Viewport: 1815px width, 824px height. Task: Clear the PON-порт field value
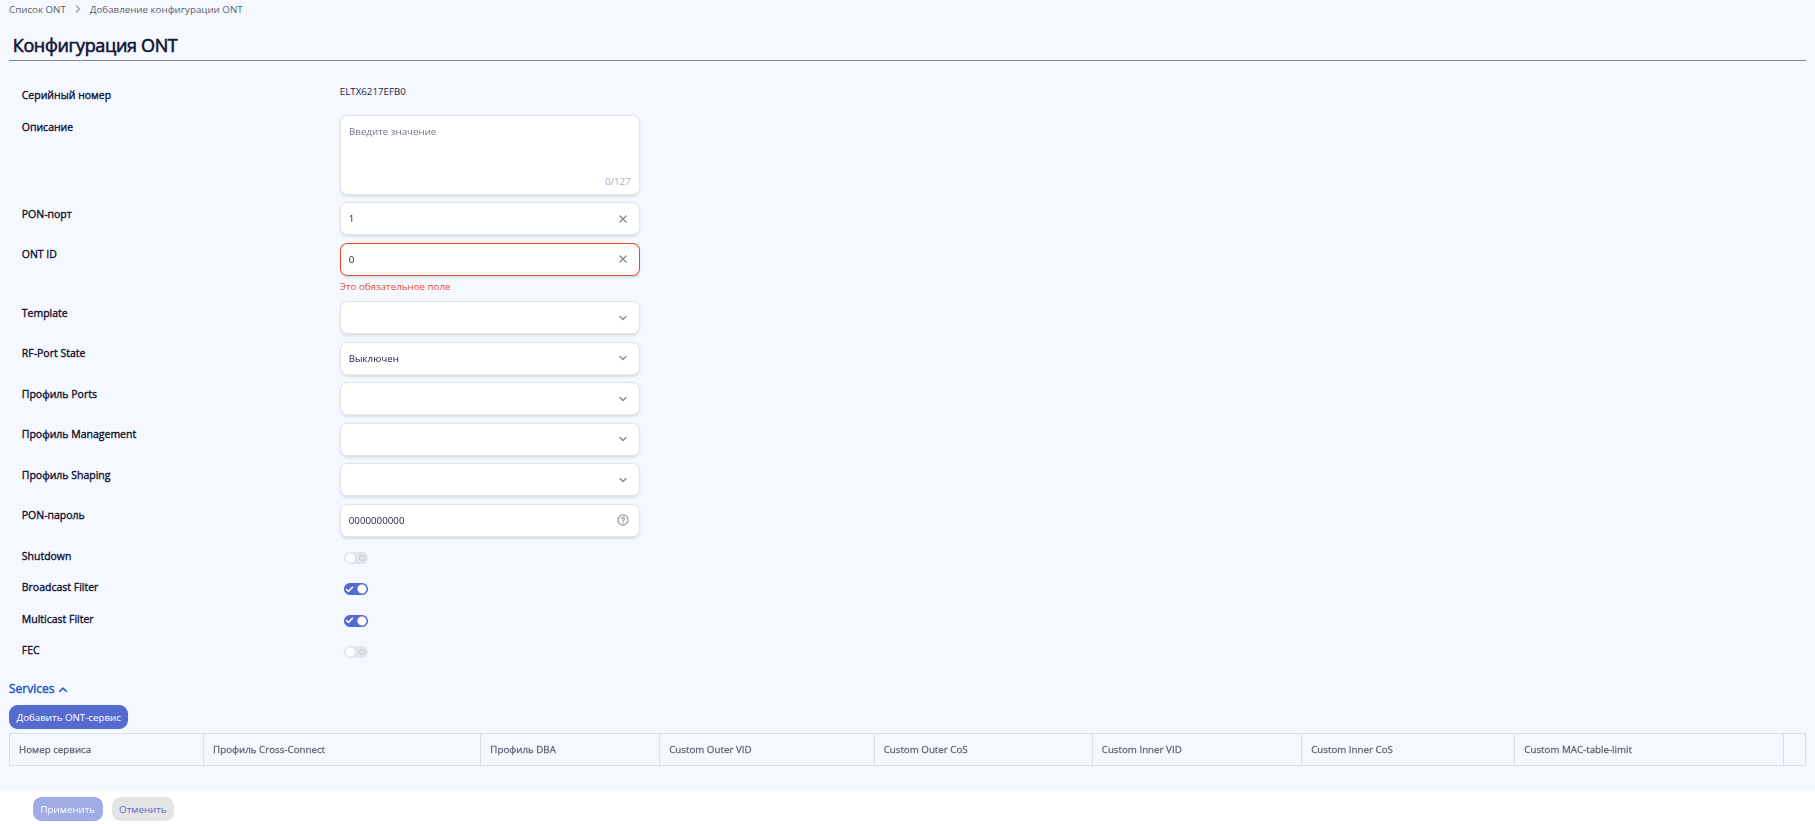click(x=623, y=219)
